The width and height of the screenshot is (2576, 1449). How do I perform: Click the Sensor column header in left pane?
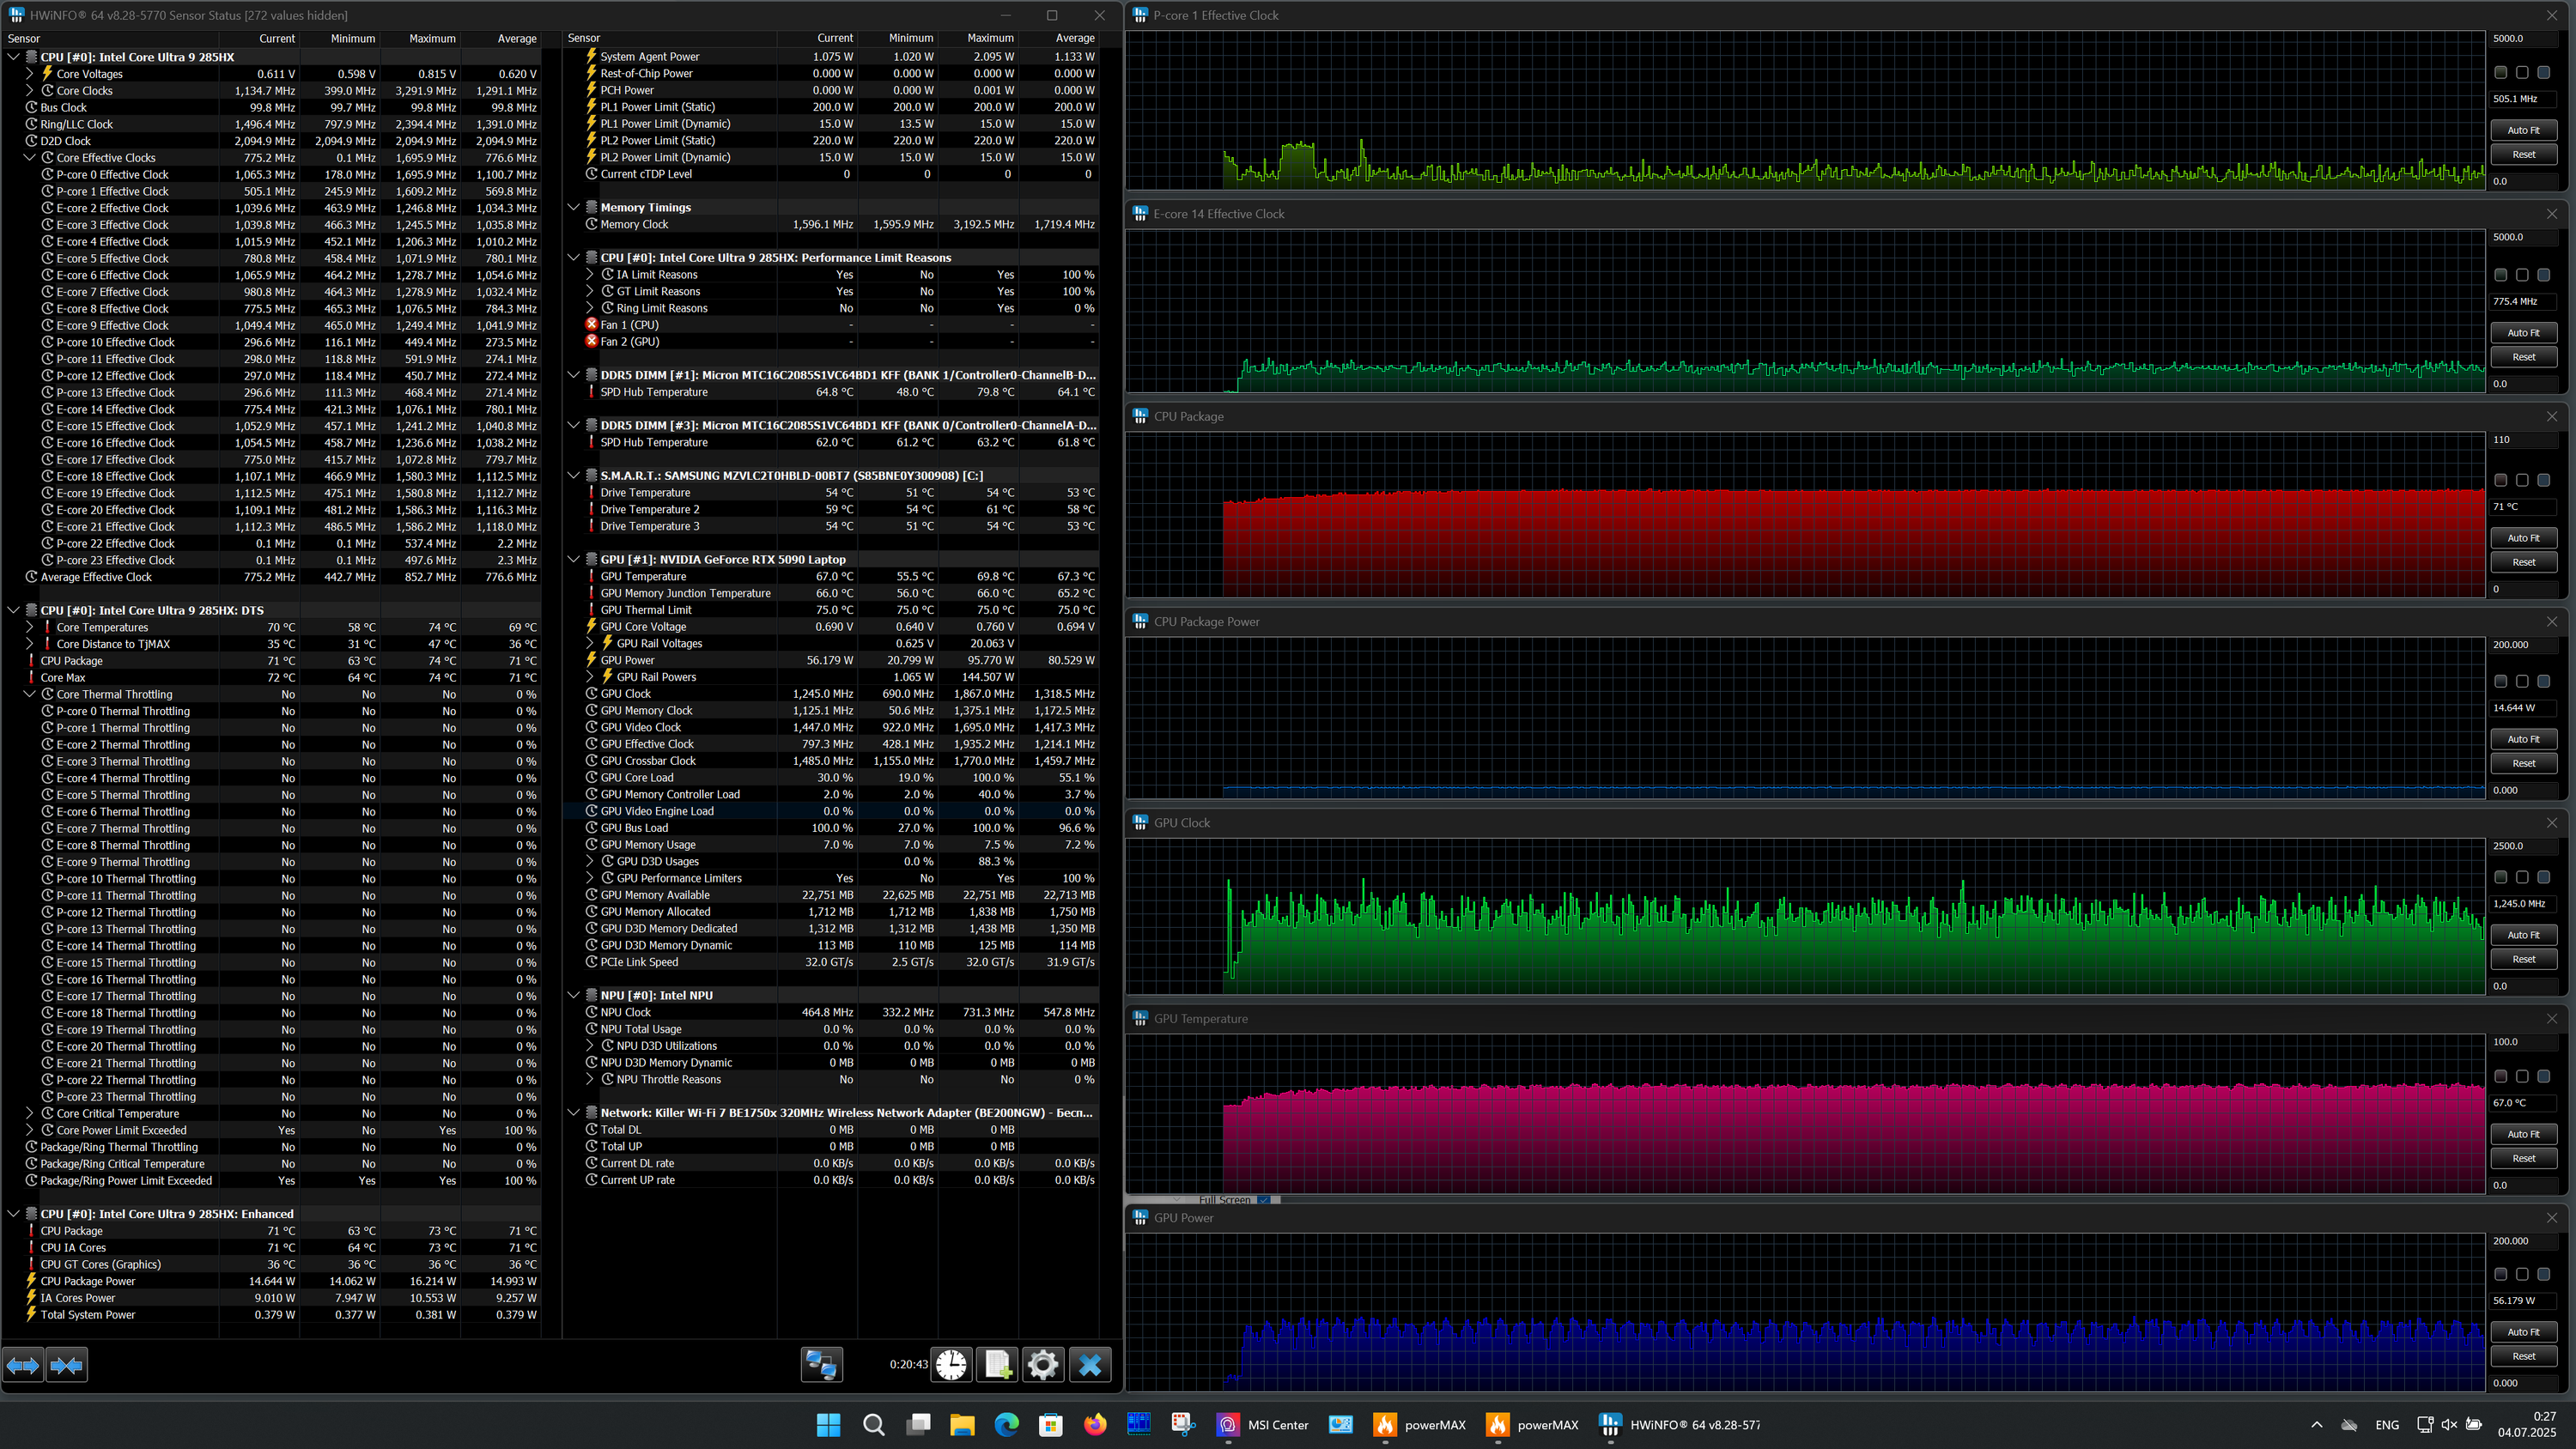point(24,39)
